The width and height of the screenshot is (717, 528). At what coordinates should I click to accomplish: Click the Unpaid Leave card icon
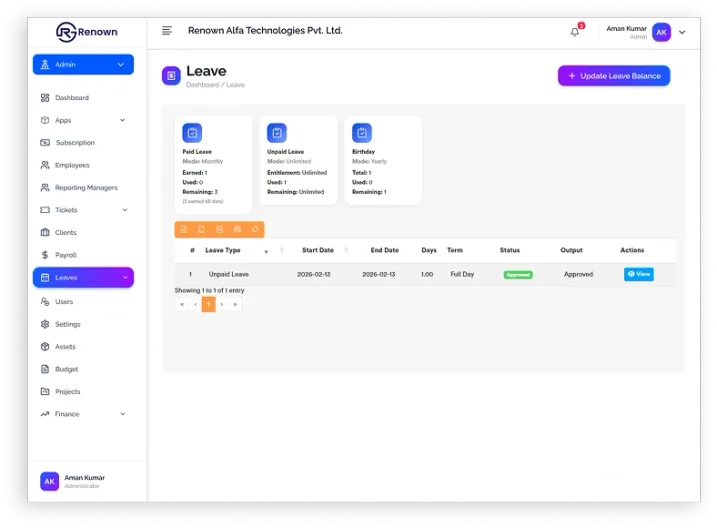(277, 133)
